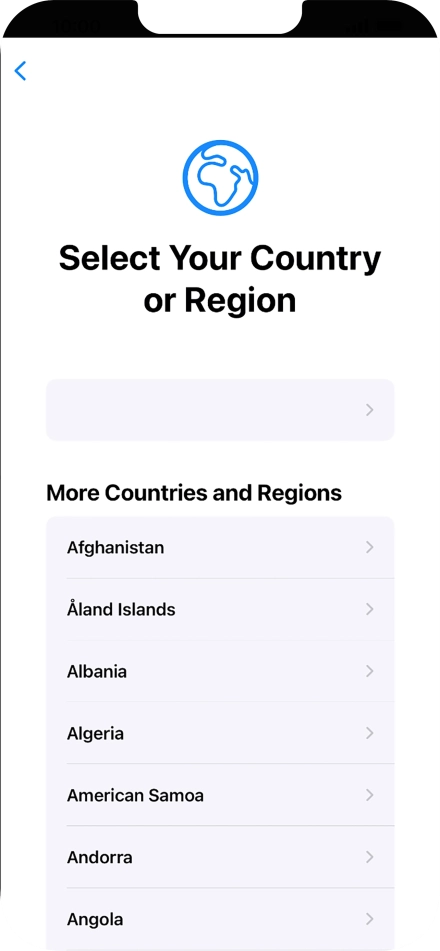Tap the Andorra row arrow
Image resolution: width=440 pixels, height=951 pixels.
coord(370,857)
